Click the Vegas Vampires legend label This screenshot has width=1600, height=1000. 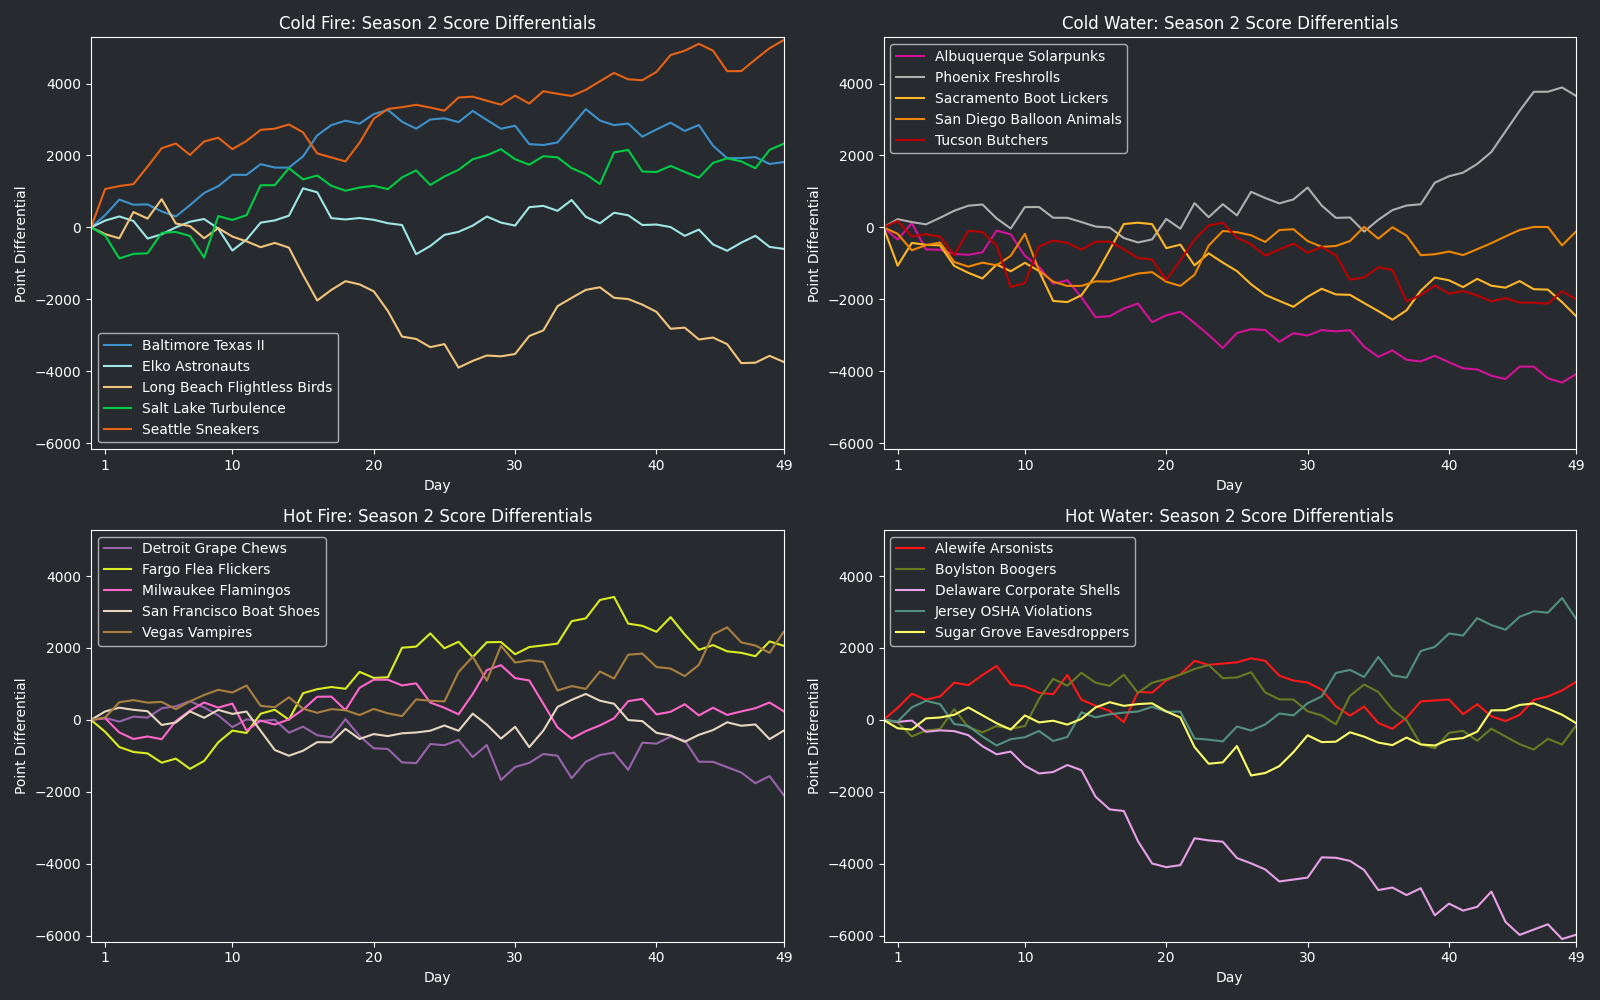(197, 632)
